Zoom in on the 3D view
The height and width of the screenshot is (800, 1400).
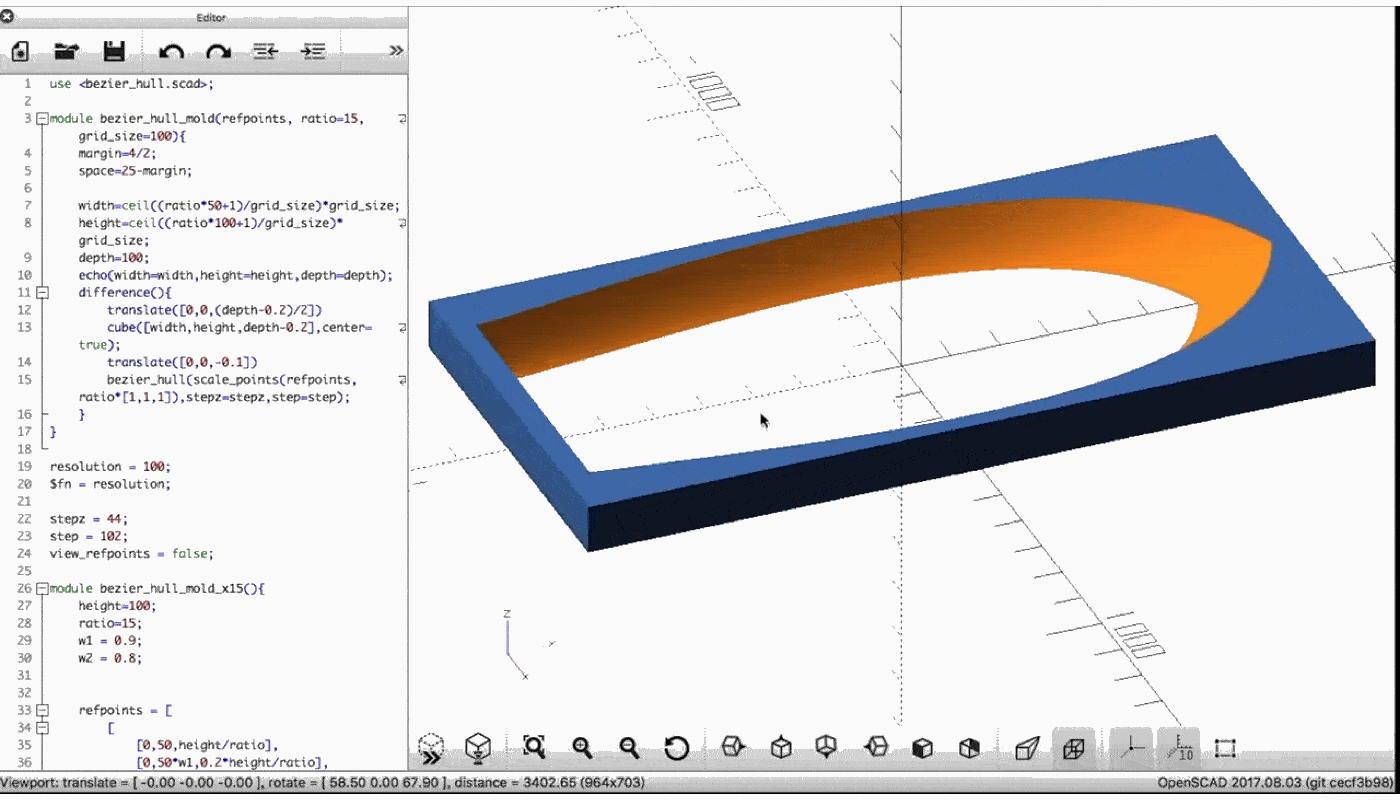tap(582, 747)
